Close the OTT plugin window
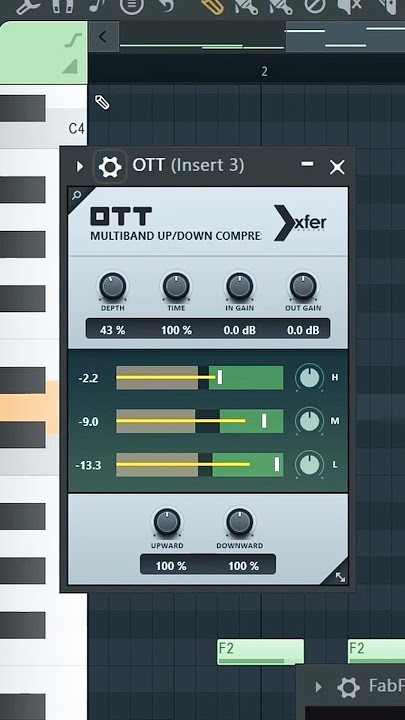 pyautogui.click(x=337, y=167)
